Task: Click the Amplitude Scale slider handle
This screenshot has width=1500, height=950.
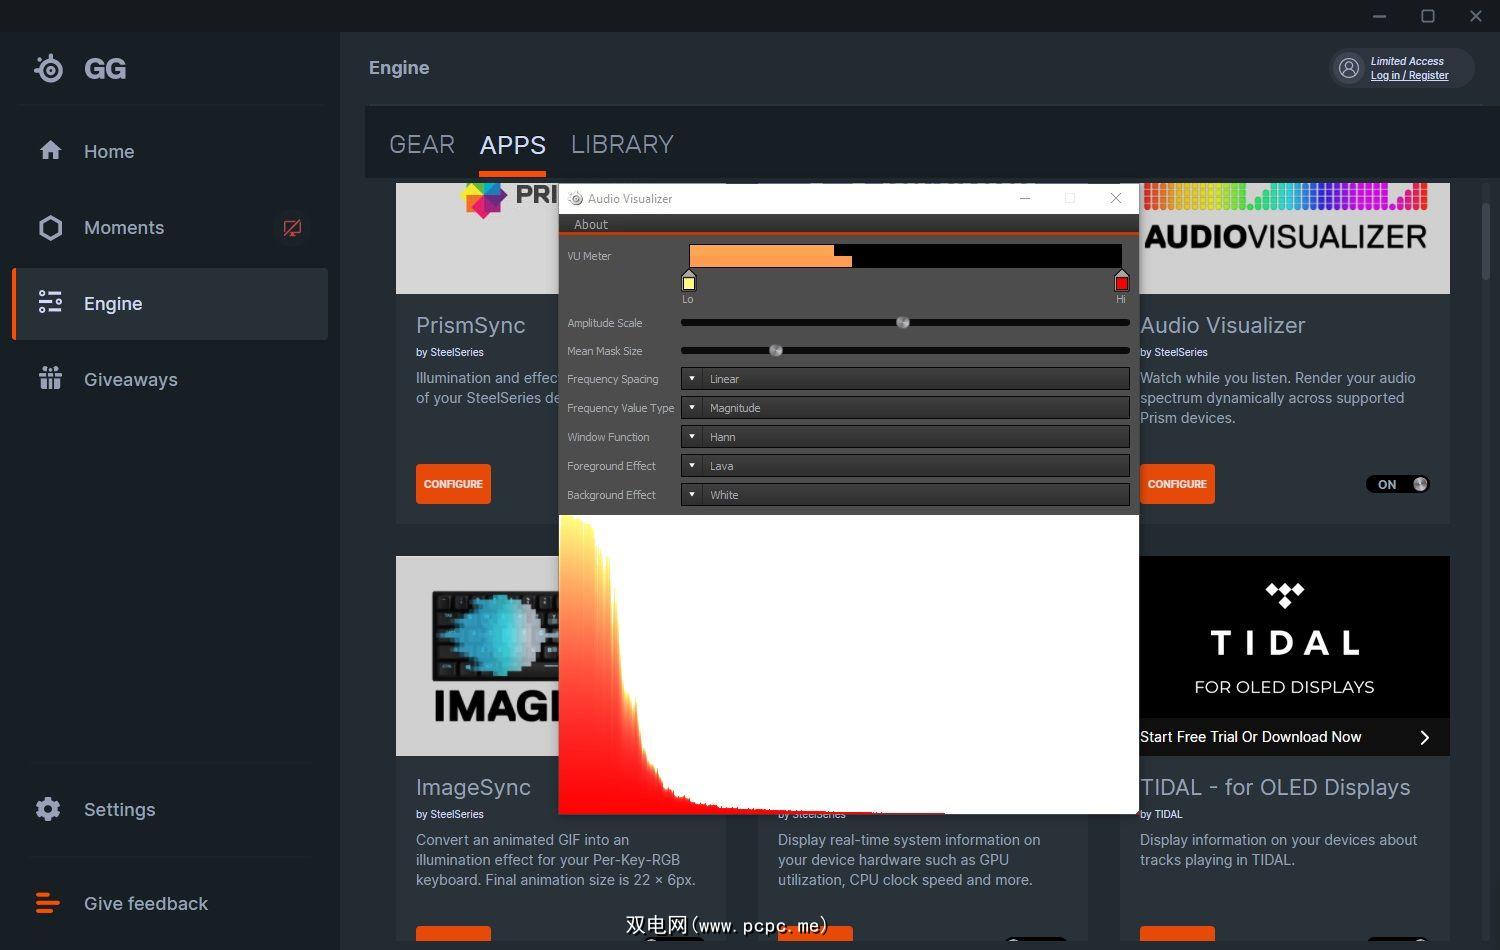Action: point(903,323)
